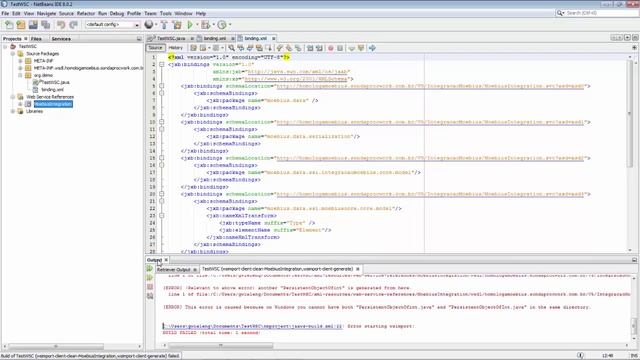
Task: Open dropdown arrow beside Run Project icon
Action: [197, 25]
